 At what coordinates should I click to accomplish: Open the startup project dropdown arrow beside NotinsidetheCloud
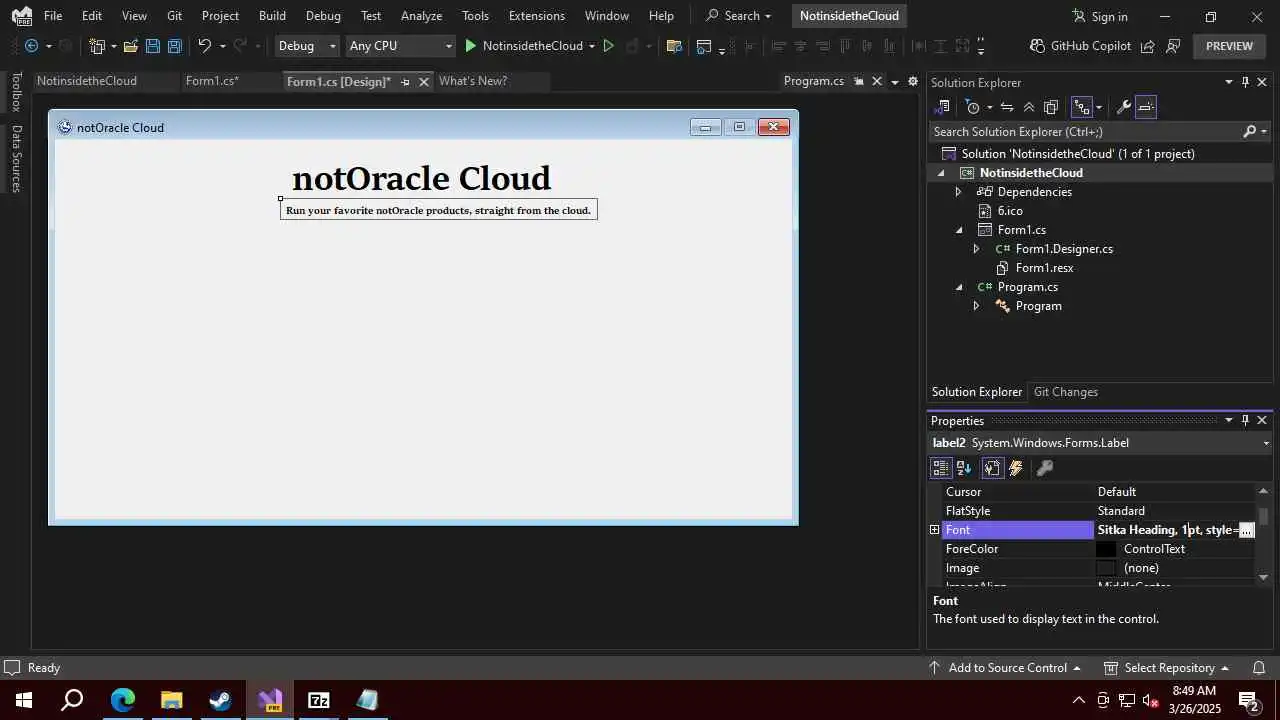[x=592, y=46]
